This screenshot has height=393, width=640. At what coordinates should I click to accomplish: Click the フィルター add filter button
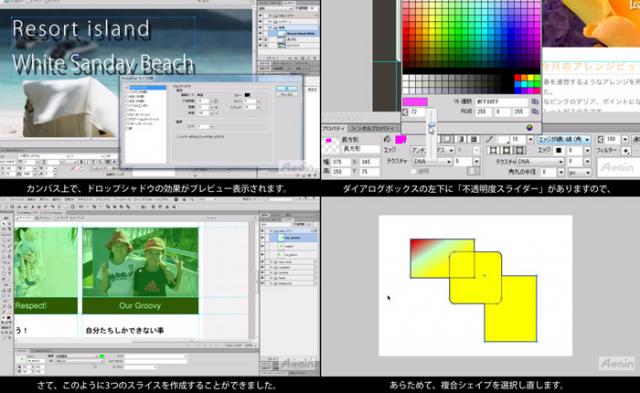click(625, 151)
